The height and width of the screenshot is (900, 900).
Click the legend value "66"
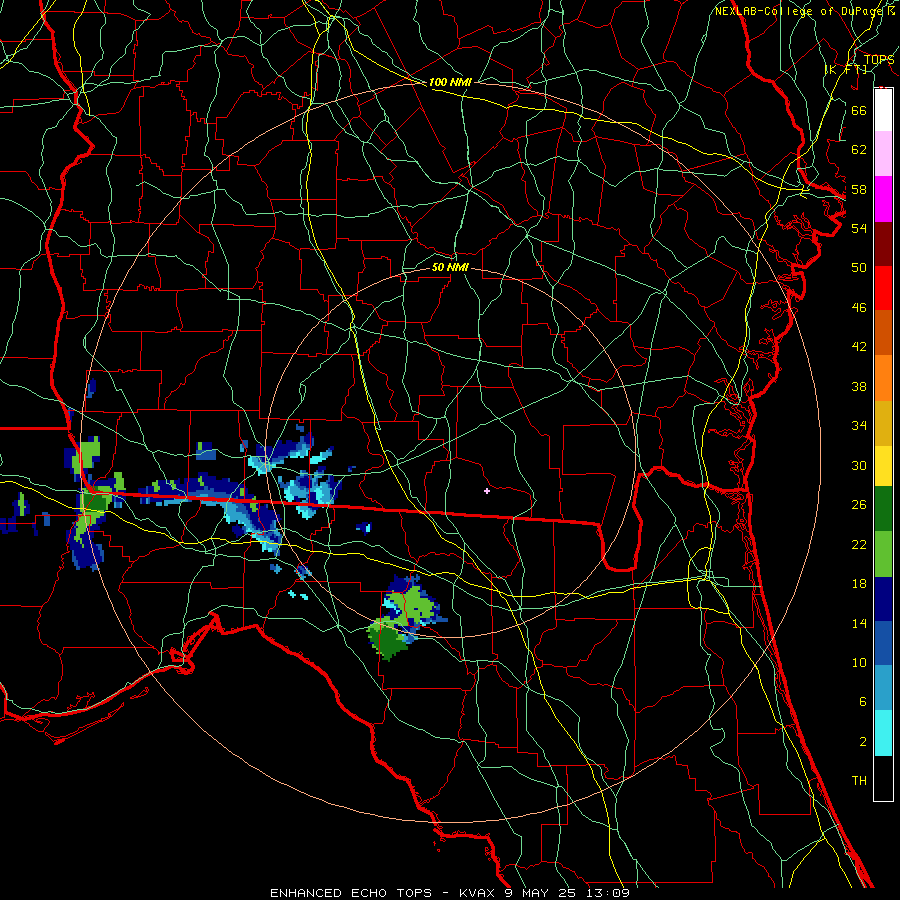859,111
